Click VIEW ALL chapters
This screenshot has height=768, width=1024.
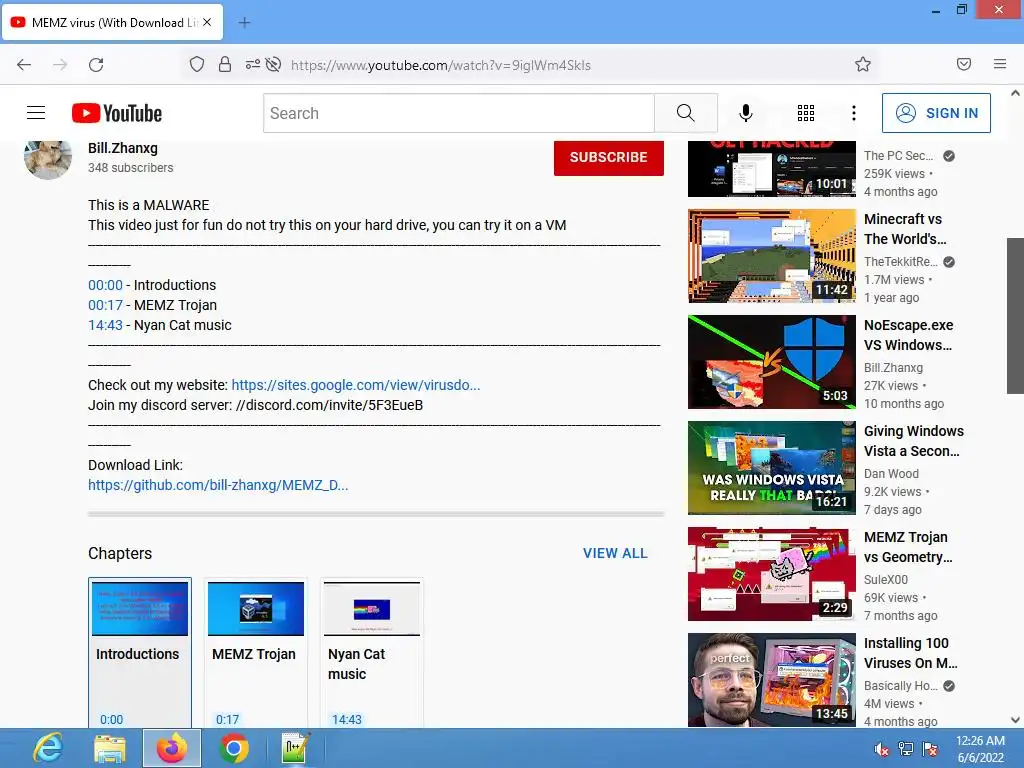coord(615,553)
